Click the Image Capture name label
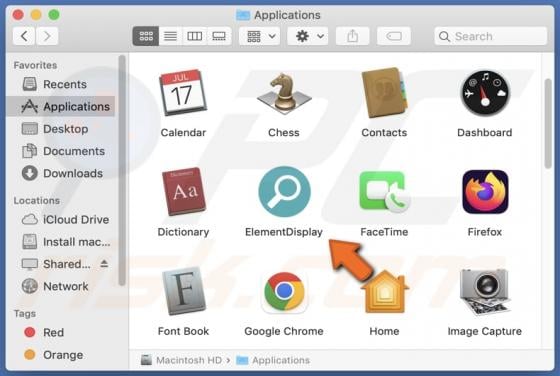Image resolution: width=560 pixels, height=376 pixels. click(485, 331)
